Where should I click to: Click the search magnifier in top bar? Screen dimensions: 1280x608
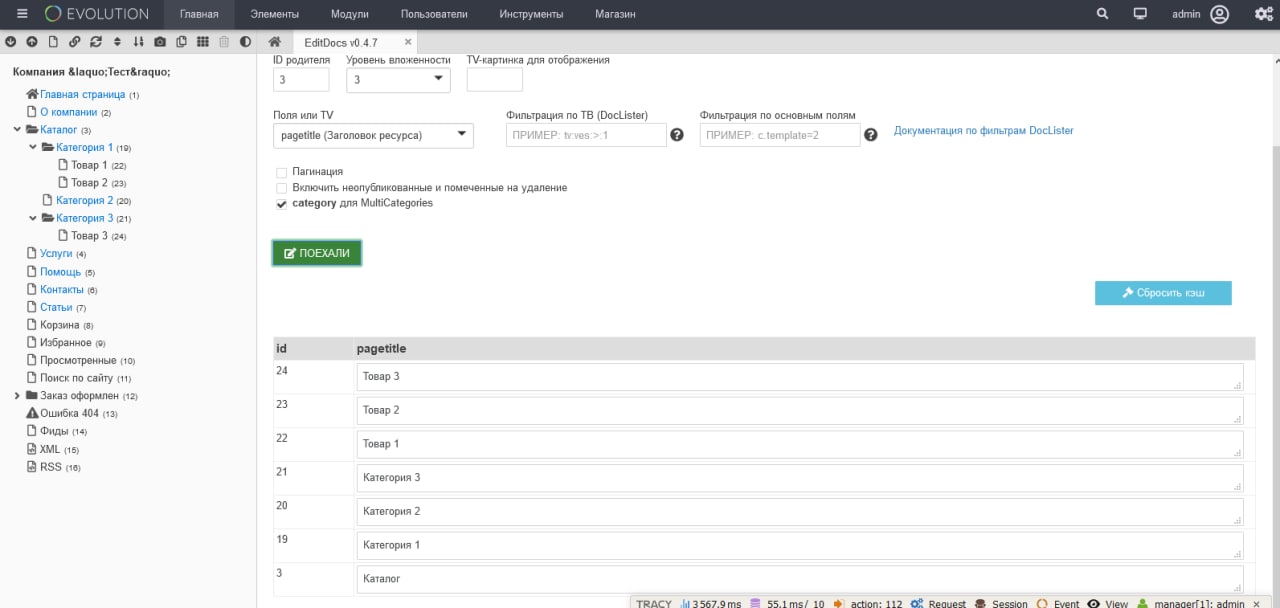[1102, 14]
